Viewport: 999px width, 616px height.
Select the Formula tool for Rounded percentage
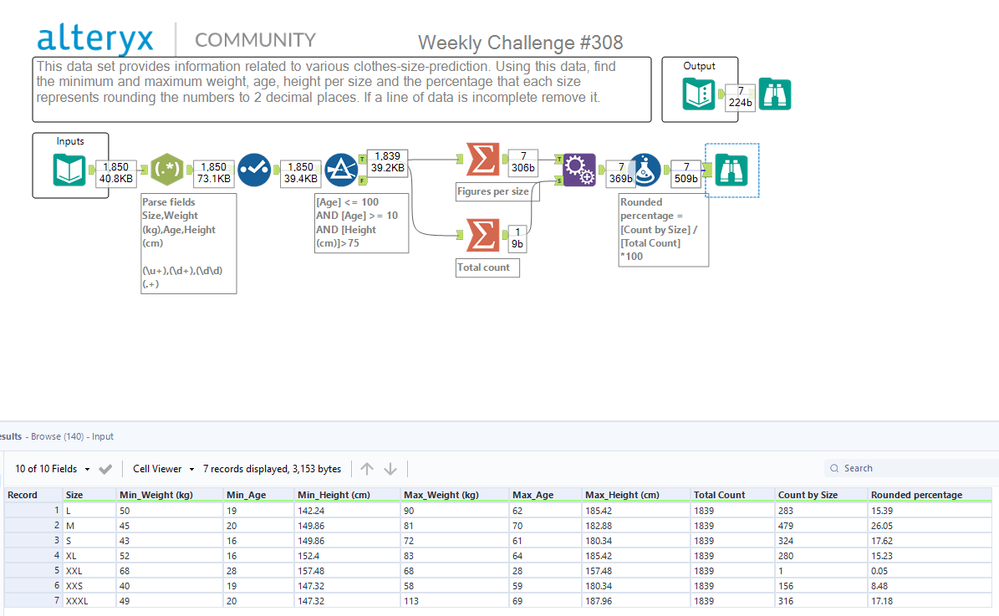tap(645, 170)
